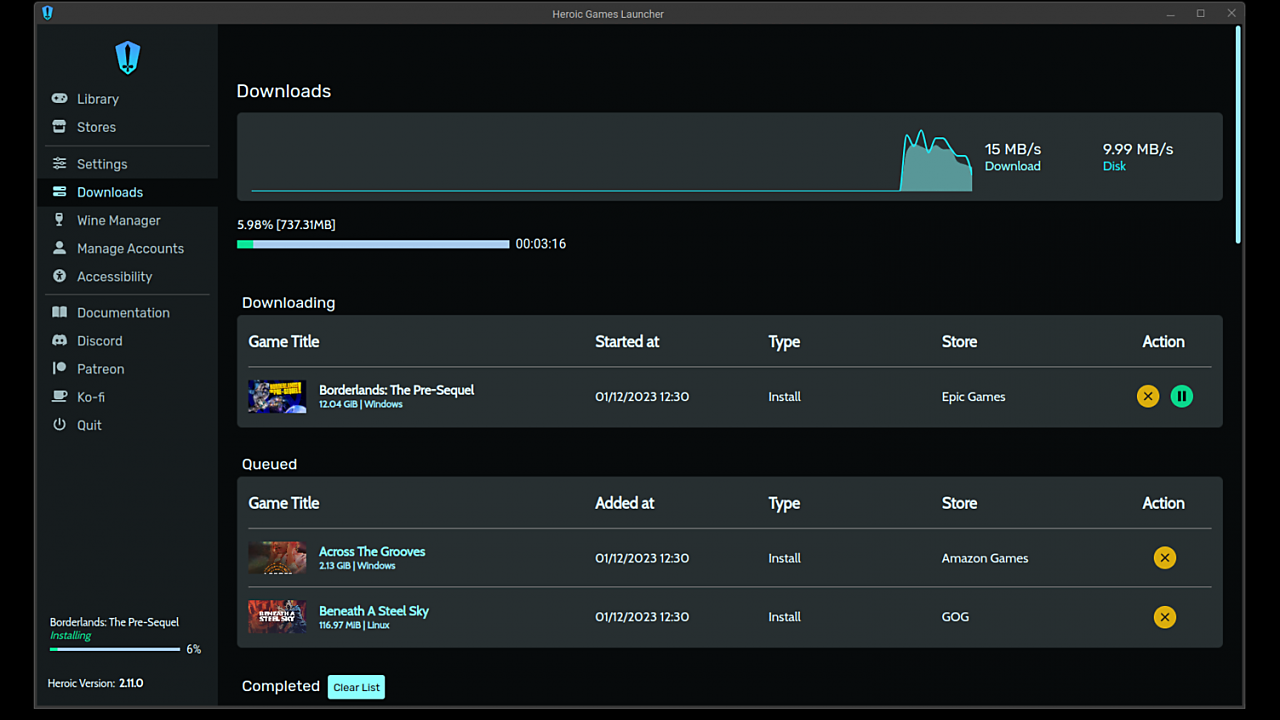
Task: Click the Added at column header
Action: pos(624,504)
